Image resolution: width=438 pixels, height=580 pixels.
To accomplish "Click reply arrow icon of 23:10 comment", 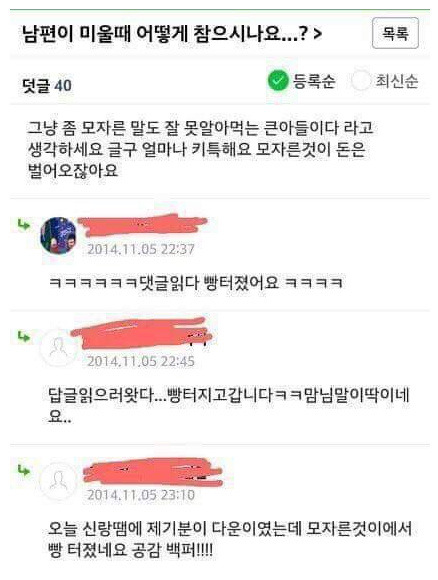I will coord(24,471).
